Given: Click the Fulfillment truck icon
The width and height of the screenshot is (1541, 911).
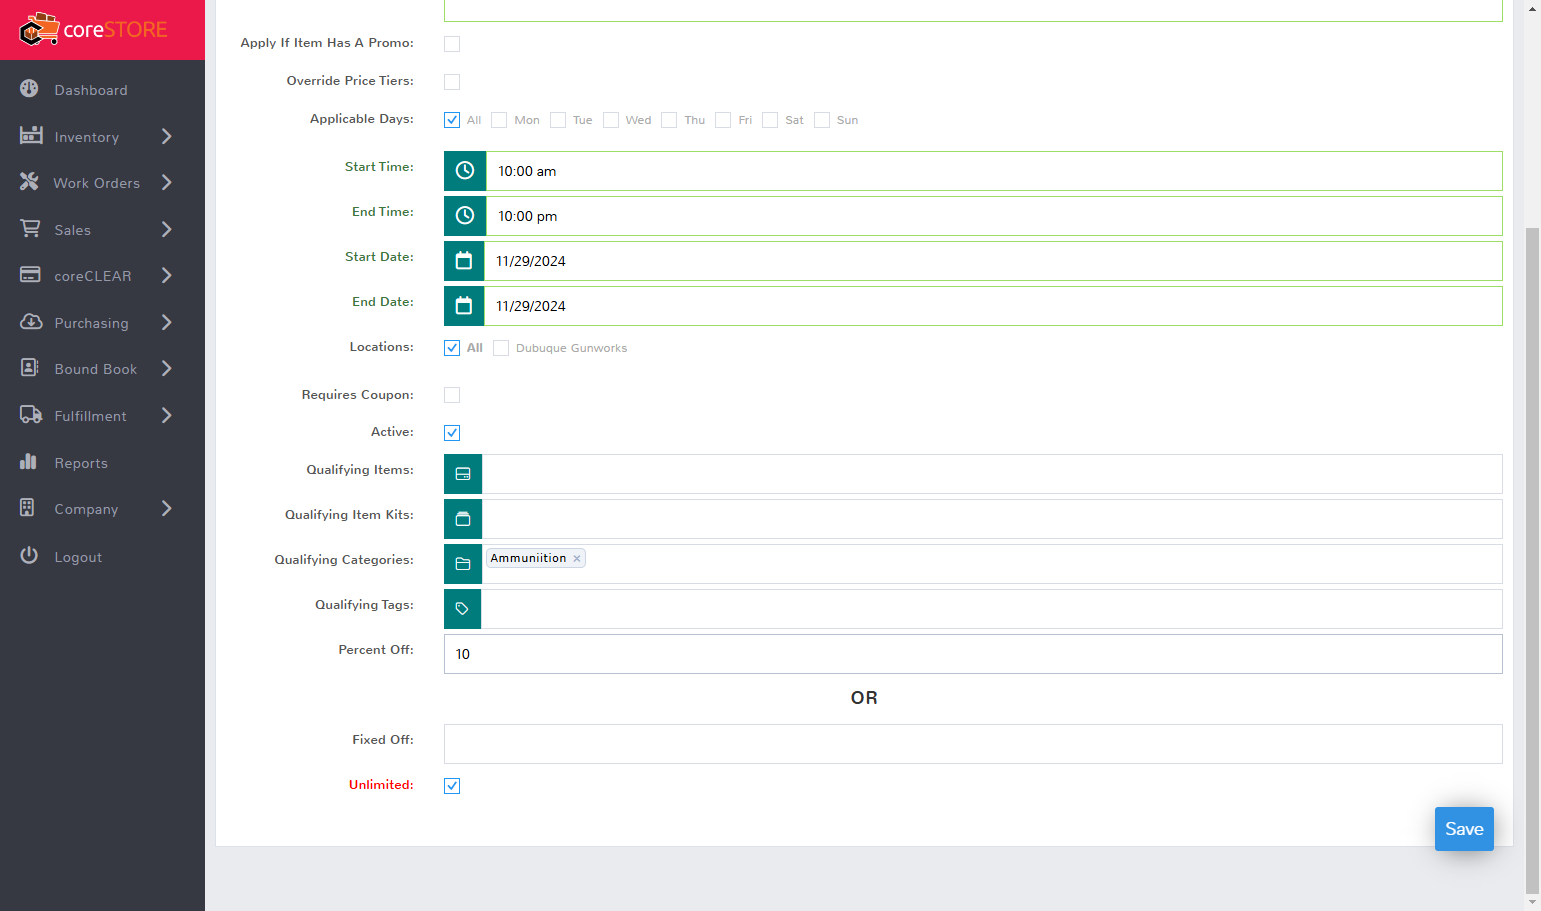Looking at the screenshot, I should coord(31,415).
